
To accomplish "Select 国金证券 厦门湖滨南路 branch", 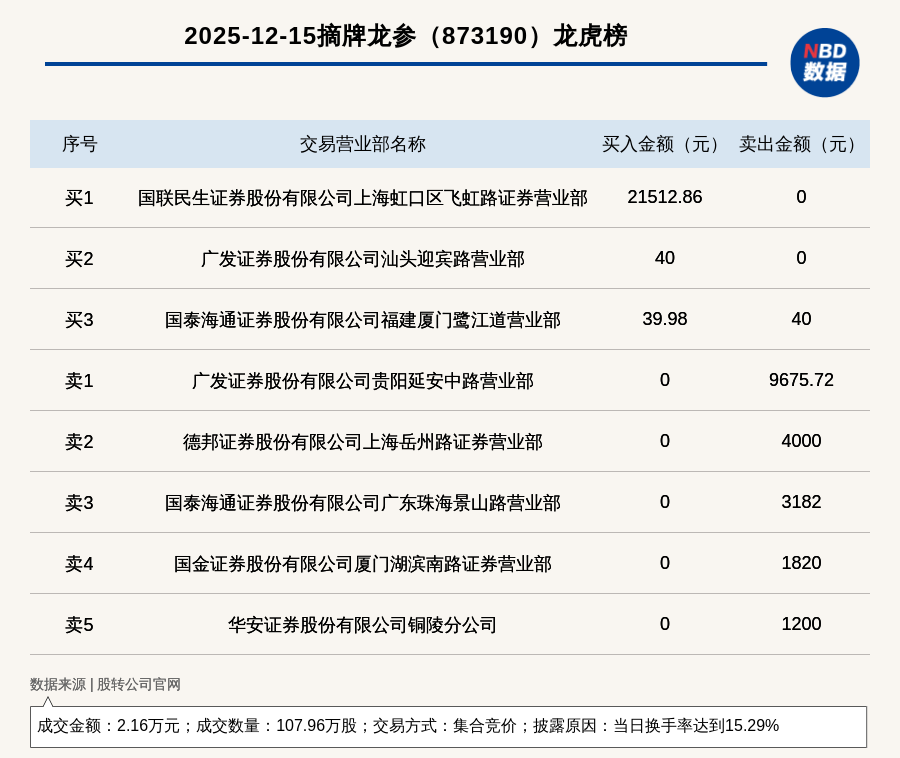I will (x=362, y=564).
